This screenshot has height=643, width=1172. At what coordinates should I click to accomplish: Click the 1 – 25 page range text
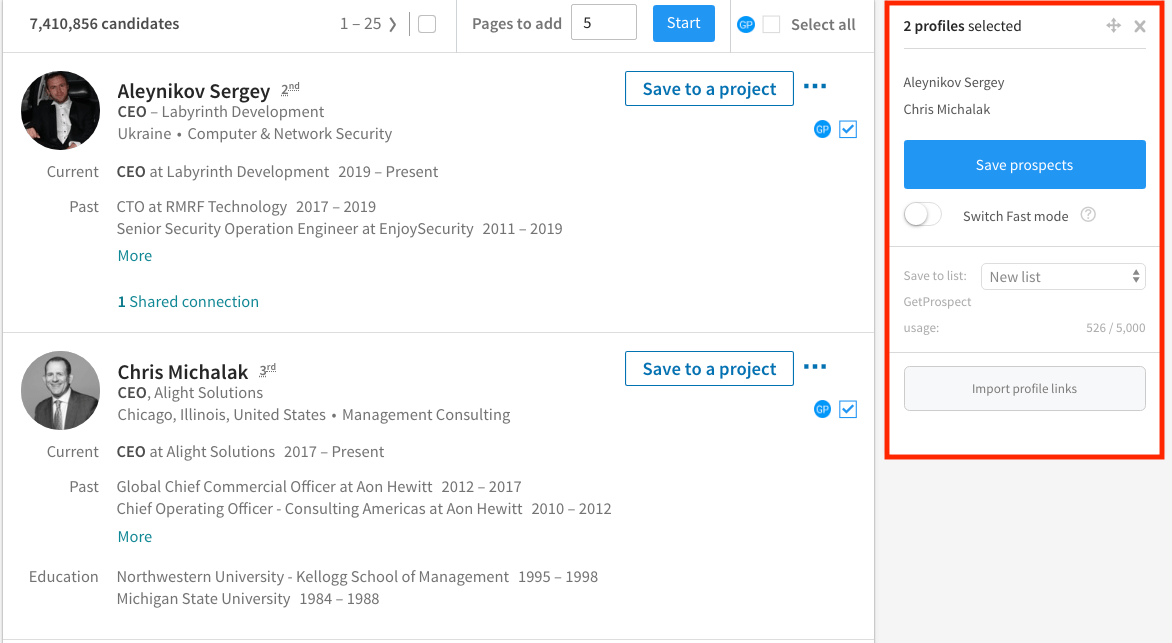pos(360,24)
